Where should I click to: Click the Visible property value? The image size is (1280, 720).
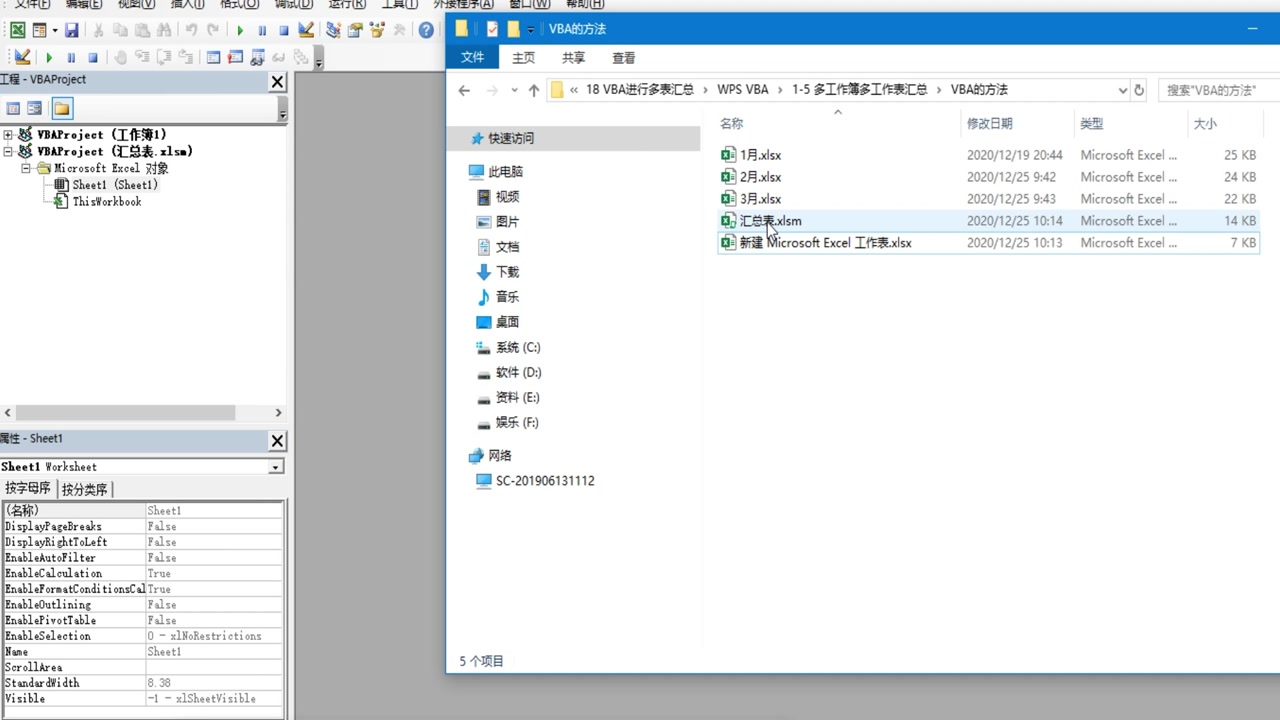click(x=214, y=699)
